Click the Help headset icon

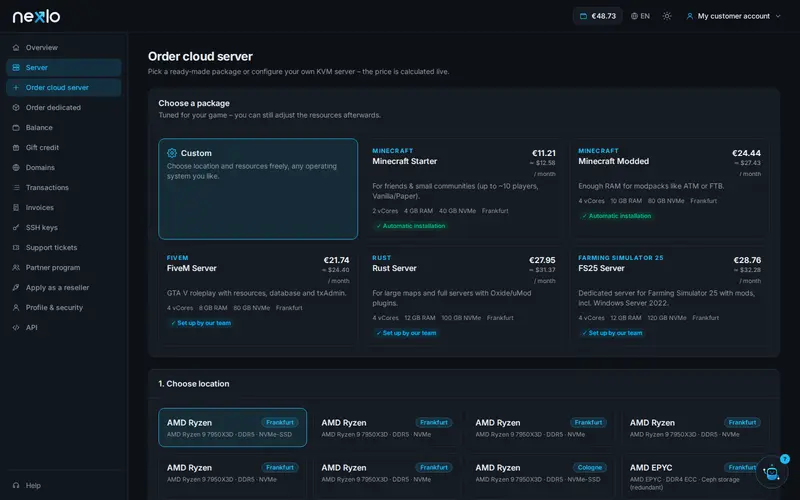point(16,485)
